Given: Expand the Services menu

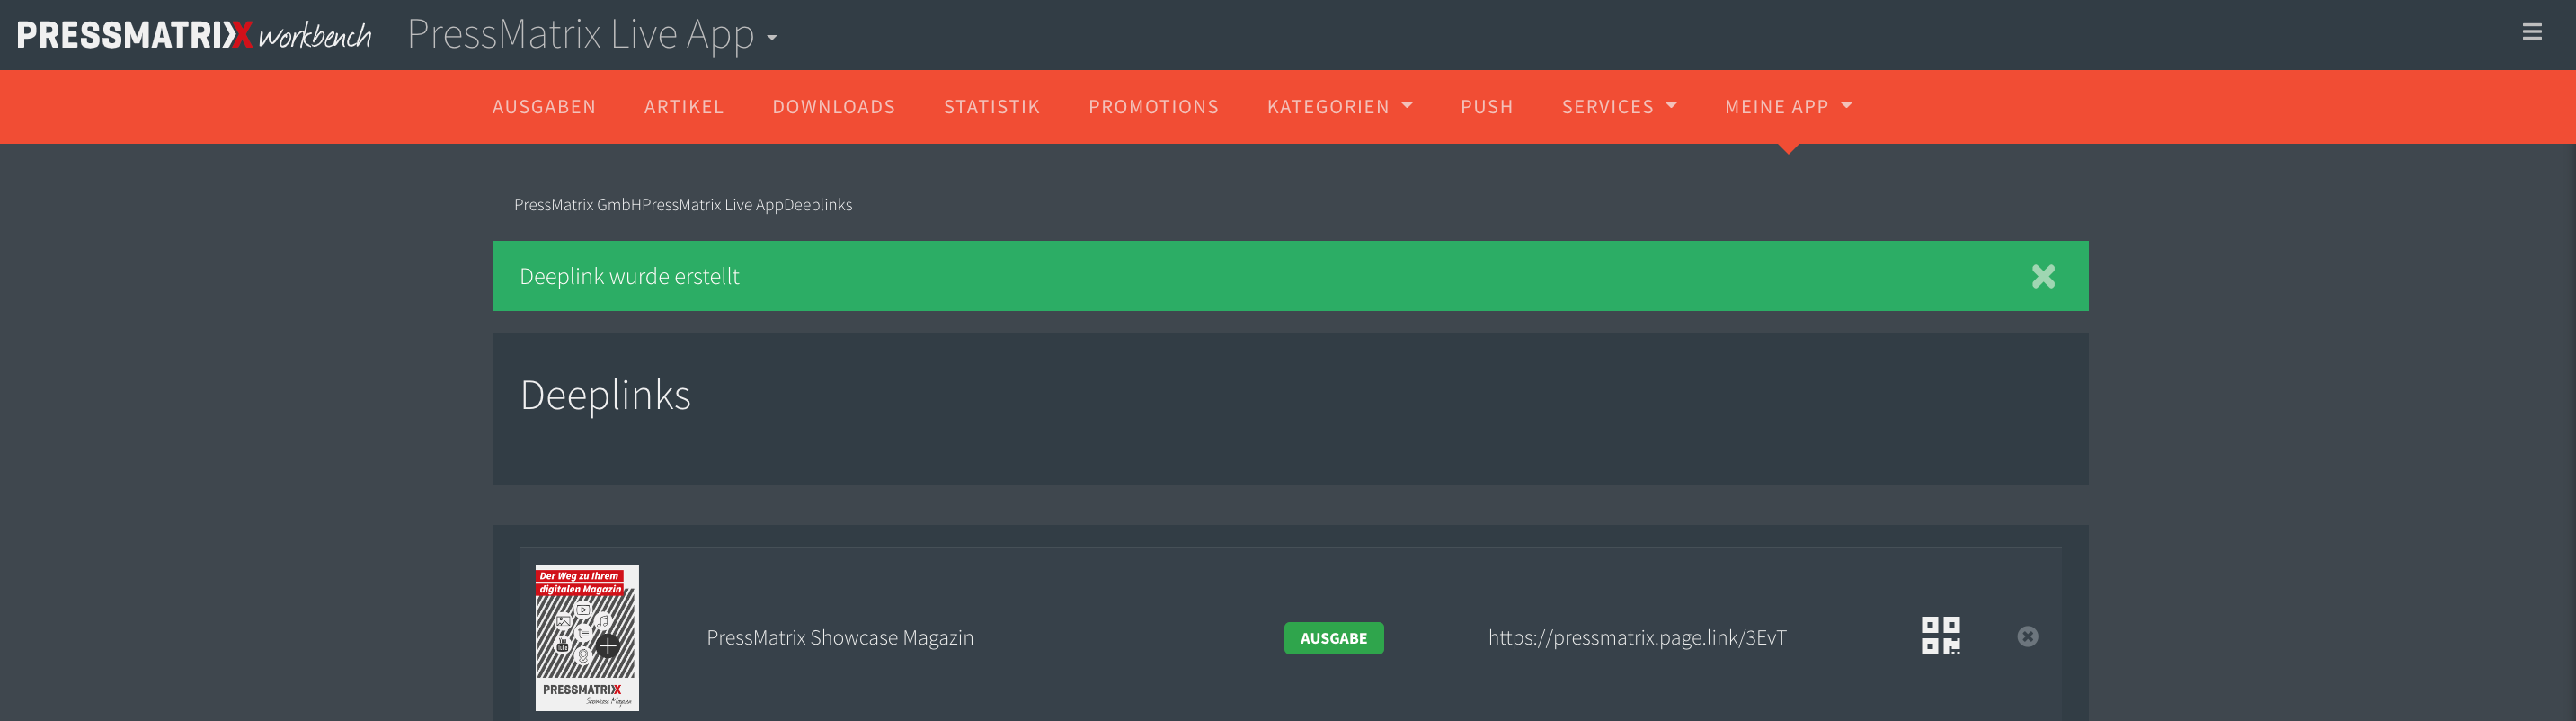Looking at the screenshot, I should [x=1619, y=107].
